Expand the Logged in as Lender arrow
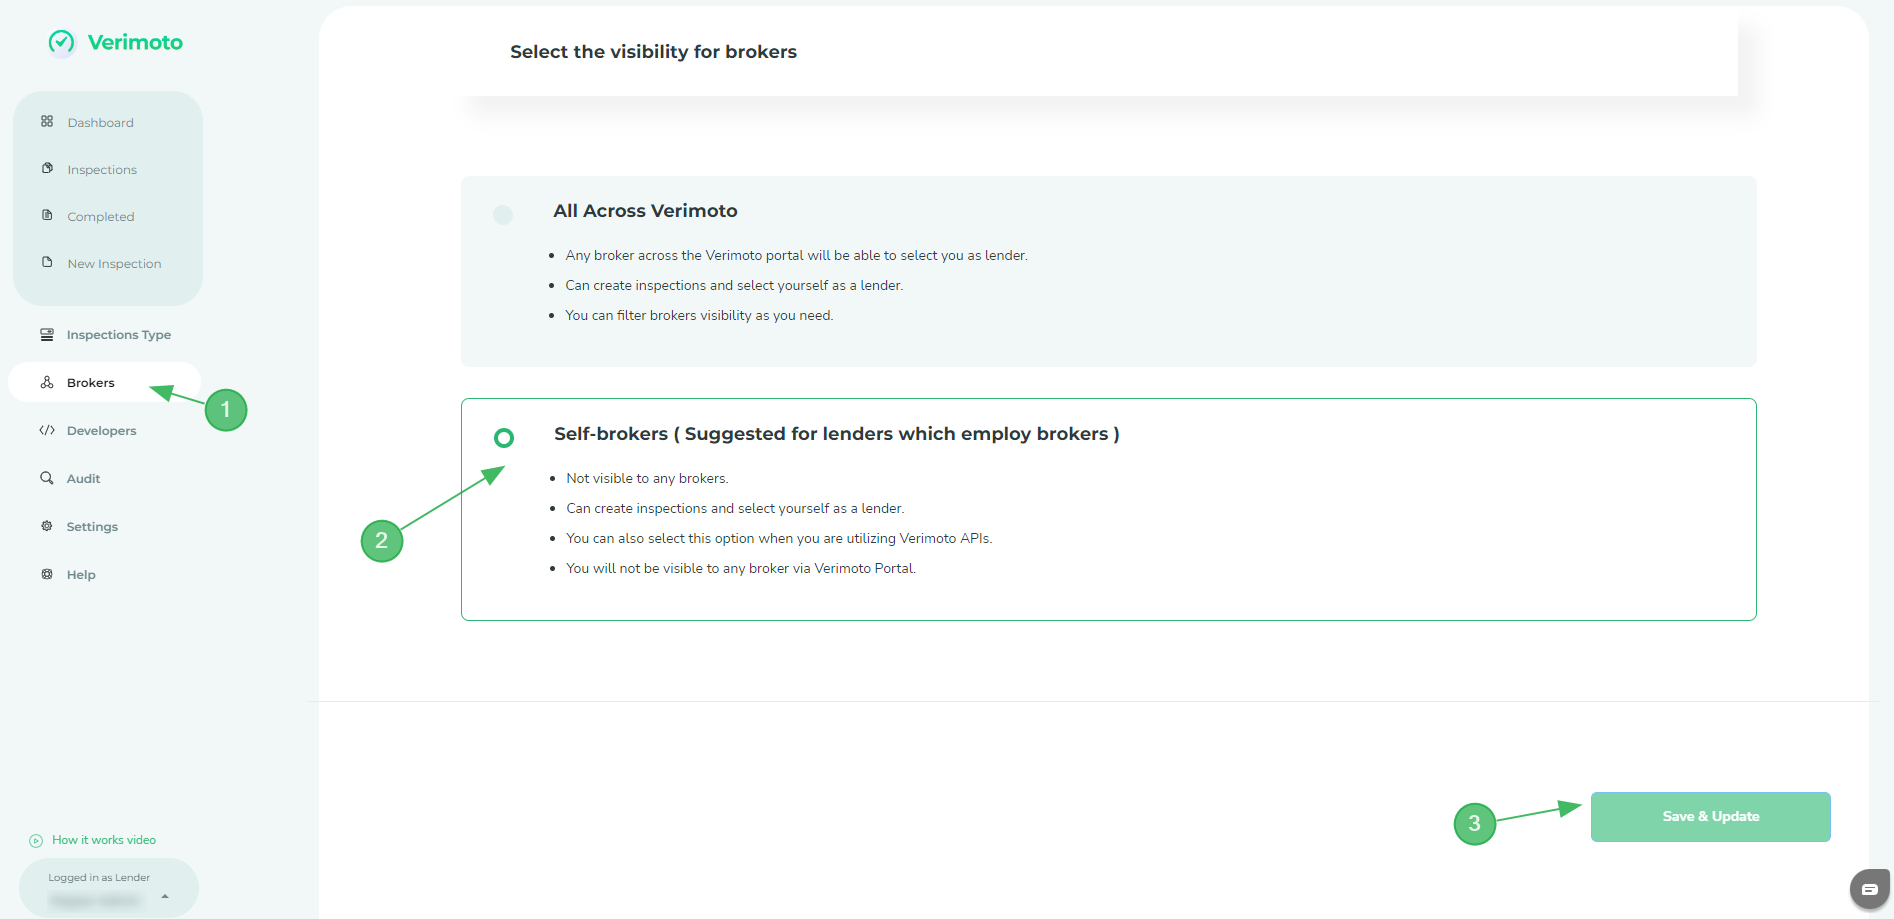 165,897
